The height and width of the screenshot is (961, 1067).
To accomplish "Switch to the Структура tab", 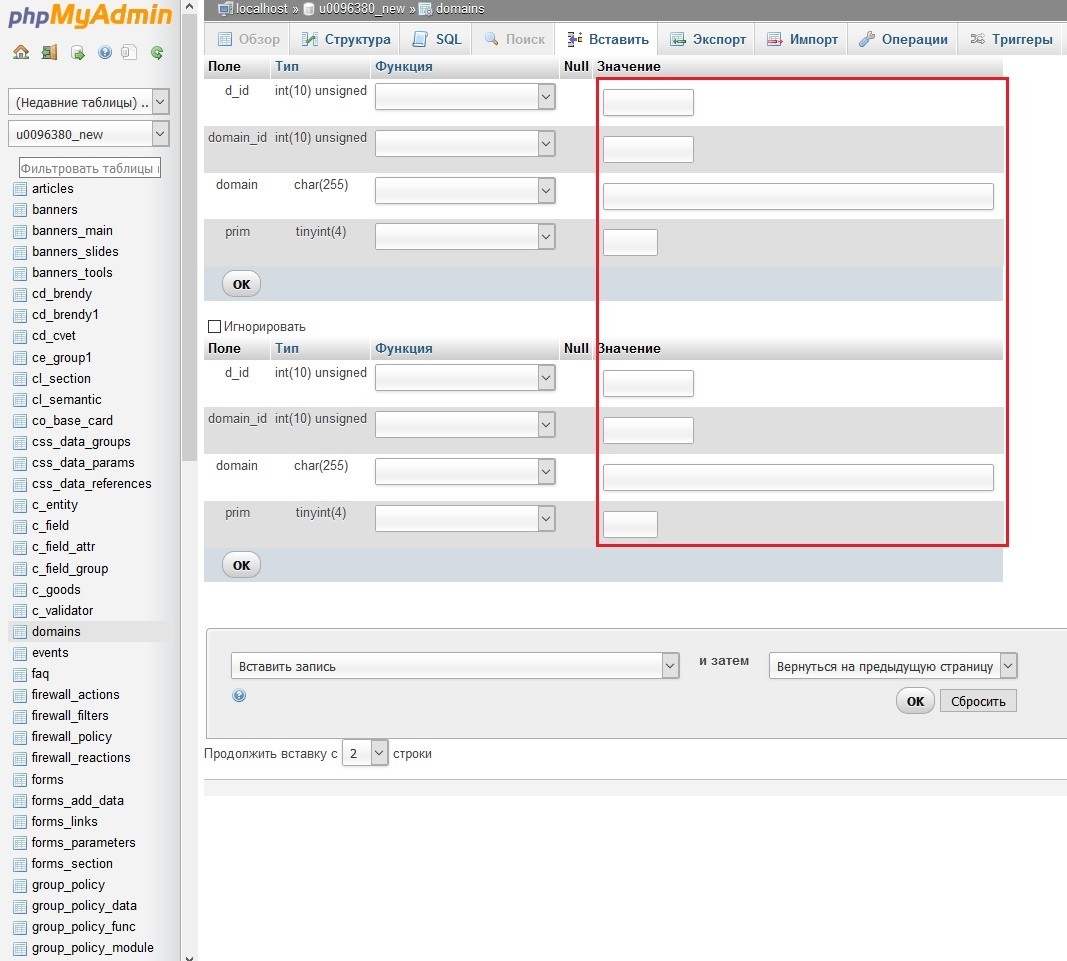I will pyautogui.click(x=345, y=39).
